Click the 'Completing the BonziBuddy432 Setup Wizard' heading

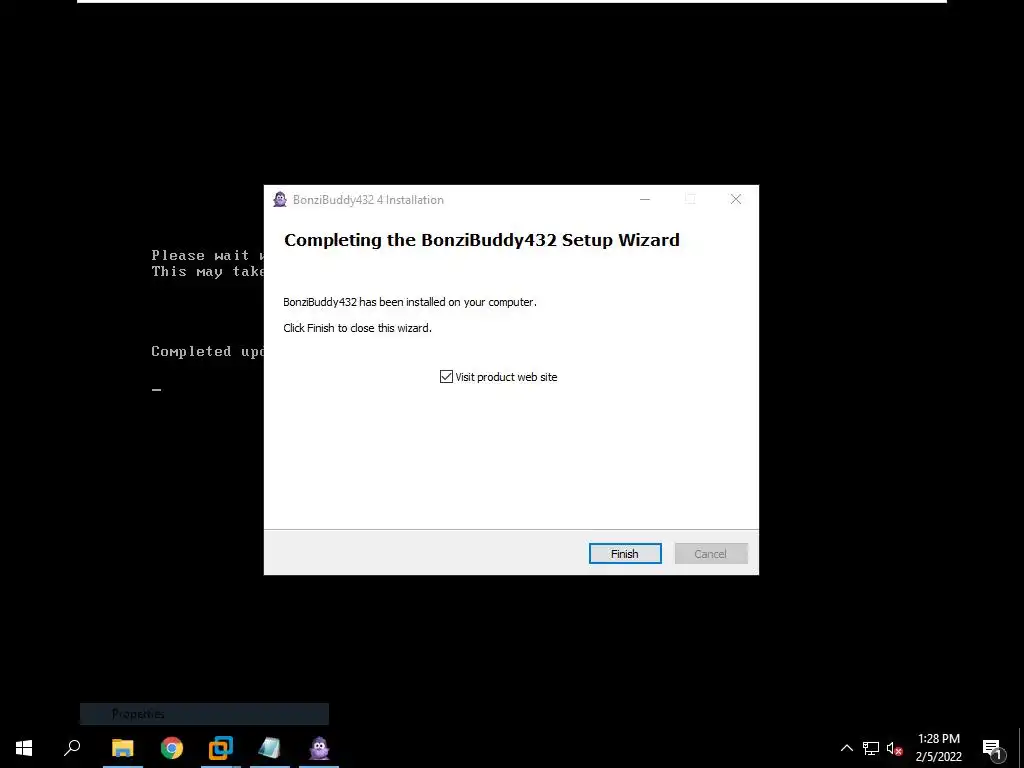[x=482, y=240]
